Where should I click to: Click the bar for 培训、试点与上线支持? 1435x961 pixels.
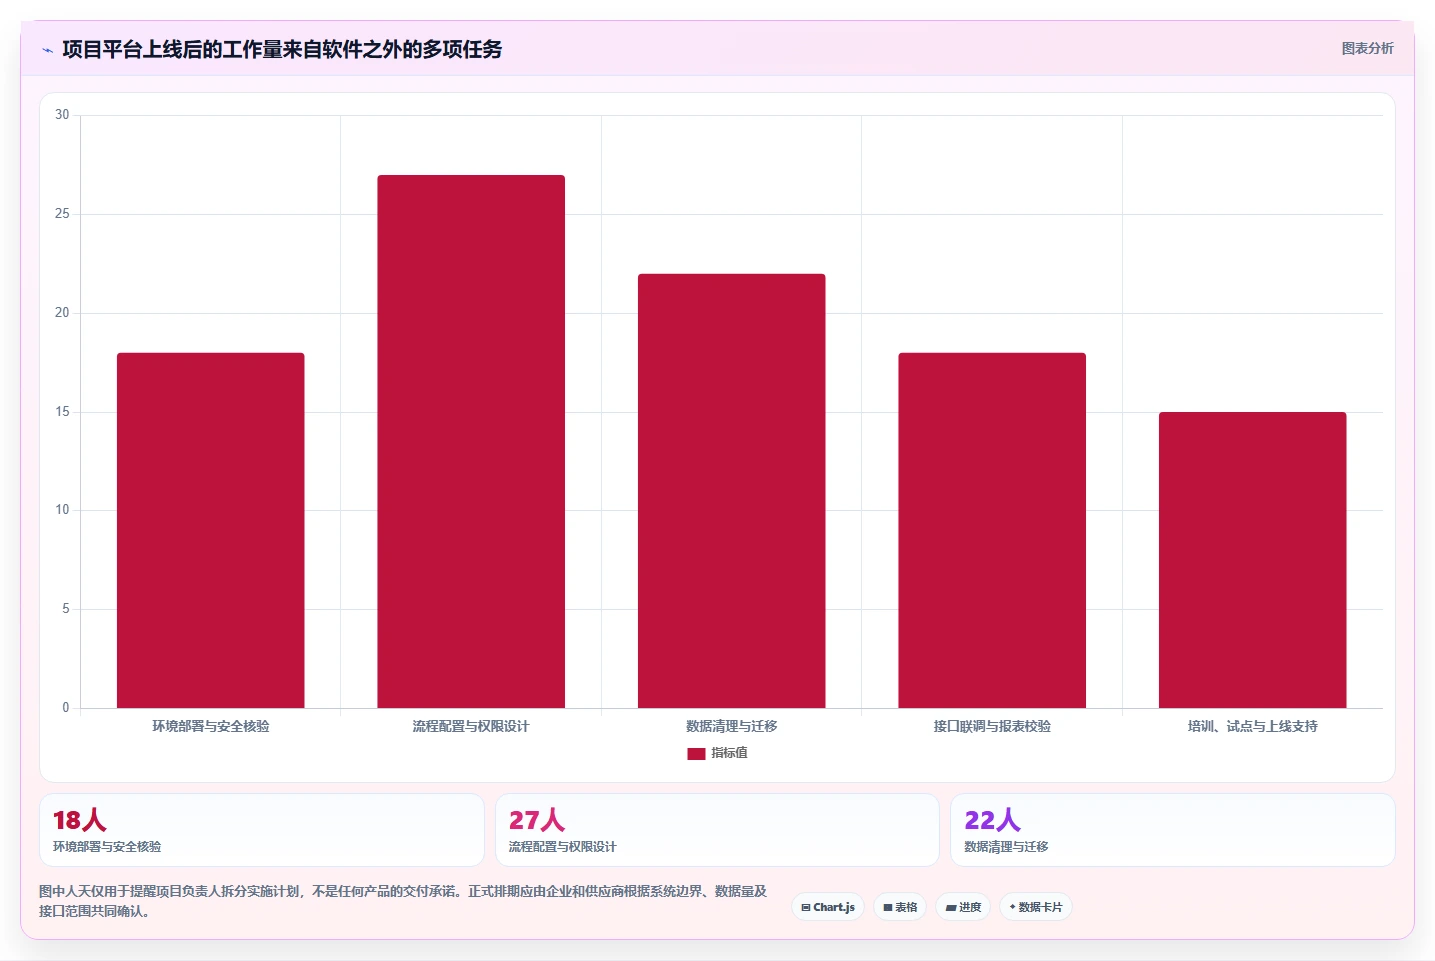(1253, 560)
